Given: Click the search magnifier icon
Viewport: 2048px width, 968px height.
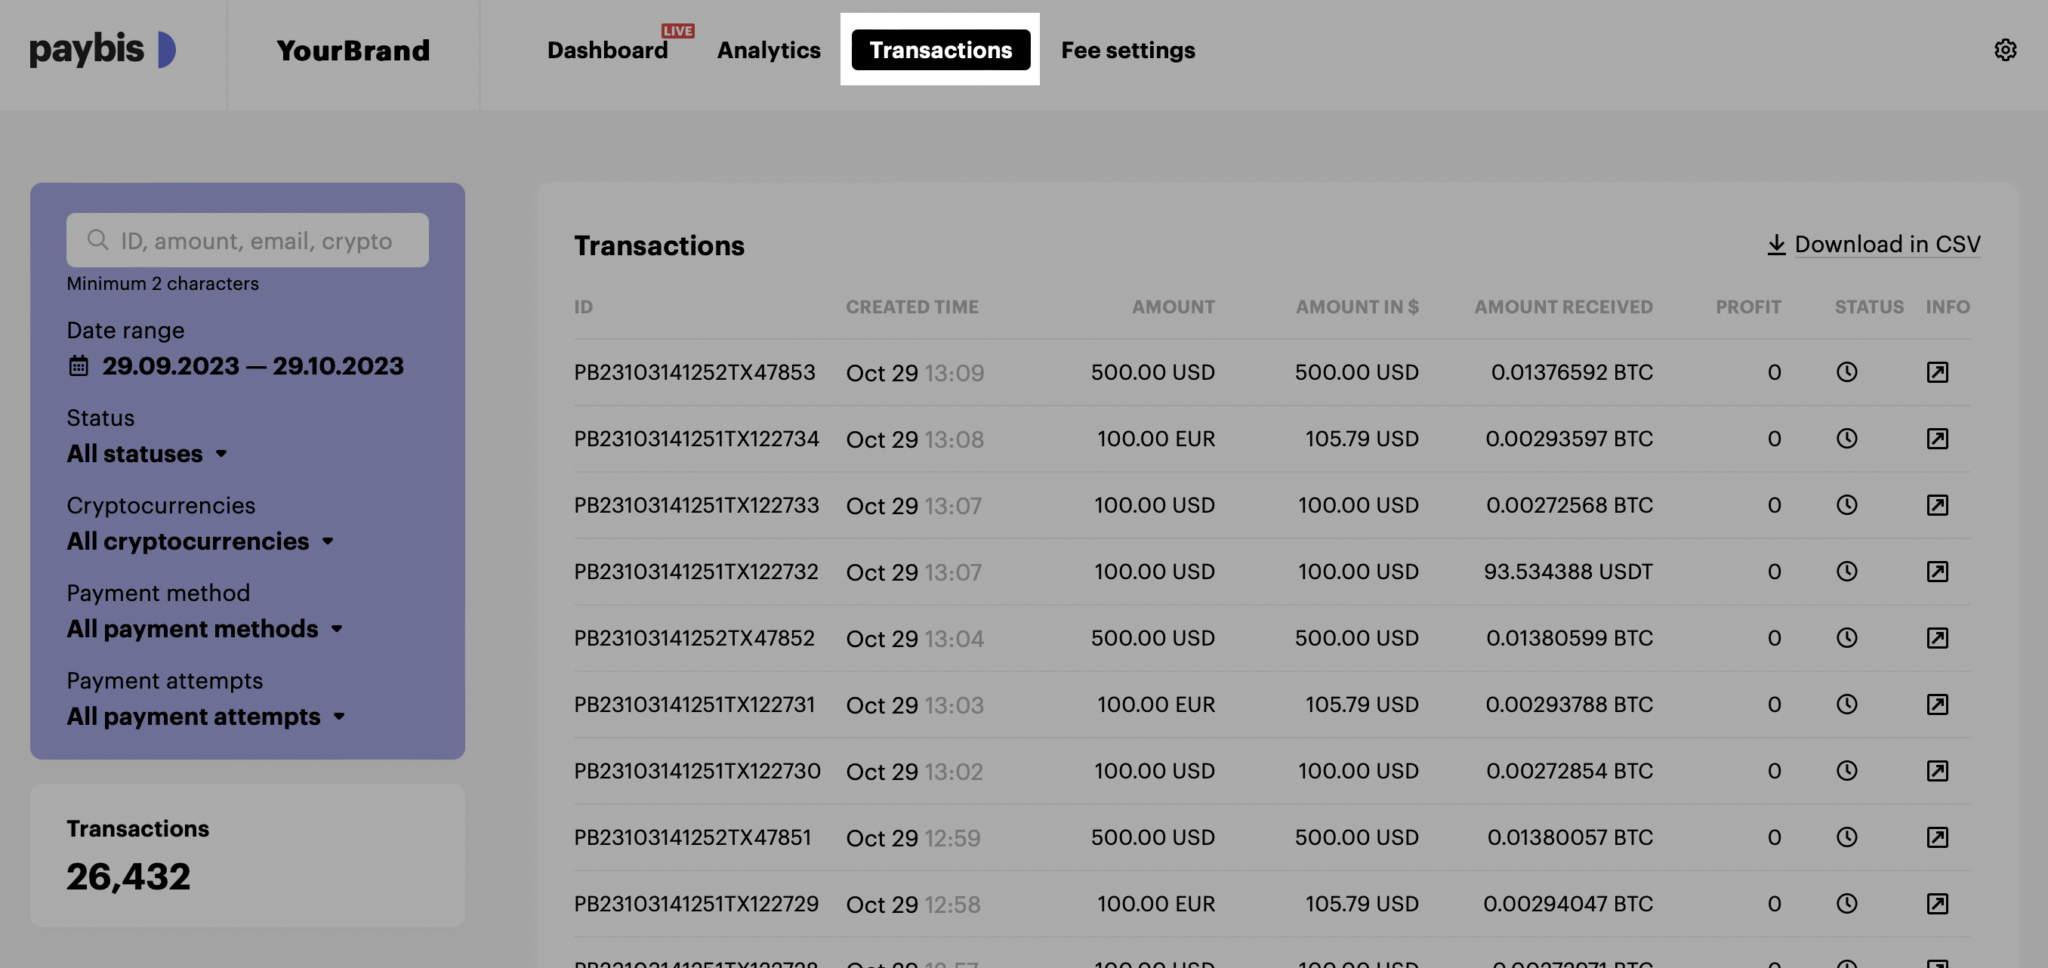Looking at the screenshot, I should click(97, 240).
